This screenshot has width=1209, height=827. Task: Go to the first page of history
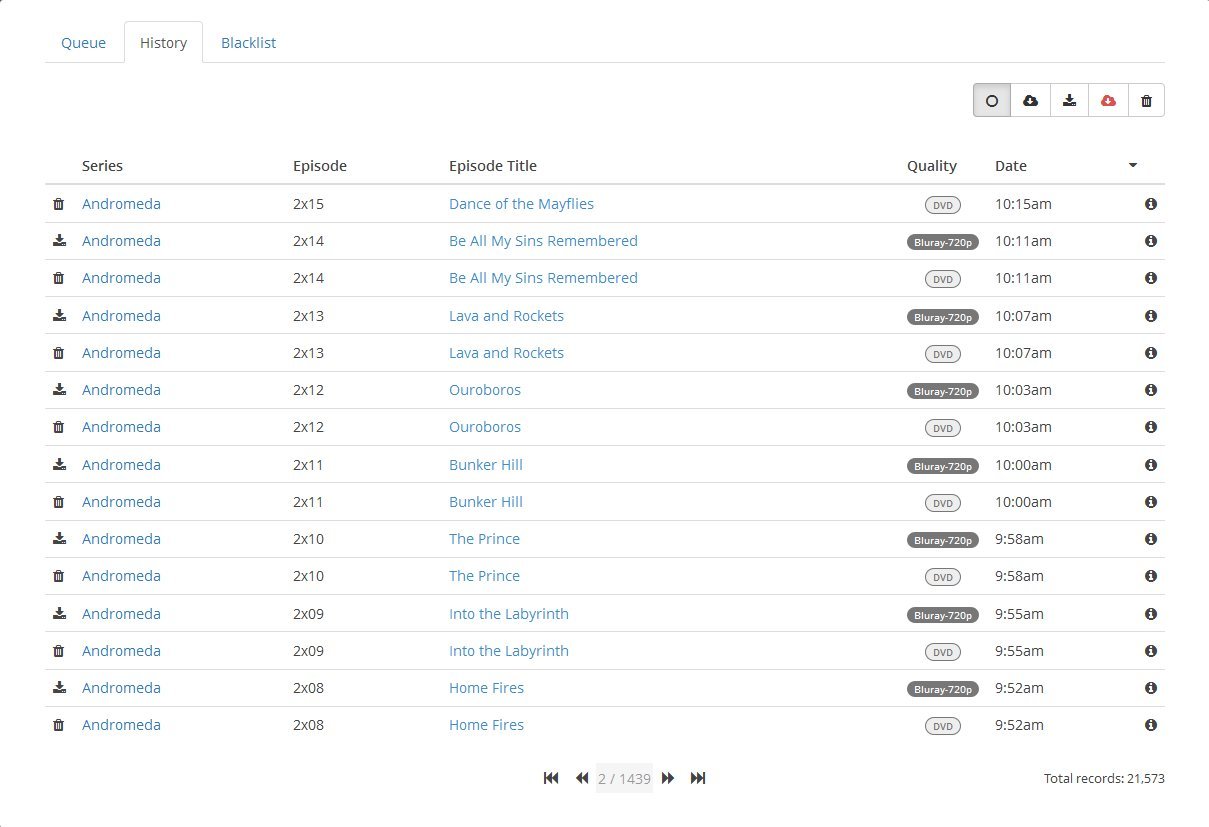point(551,778)
